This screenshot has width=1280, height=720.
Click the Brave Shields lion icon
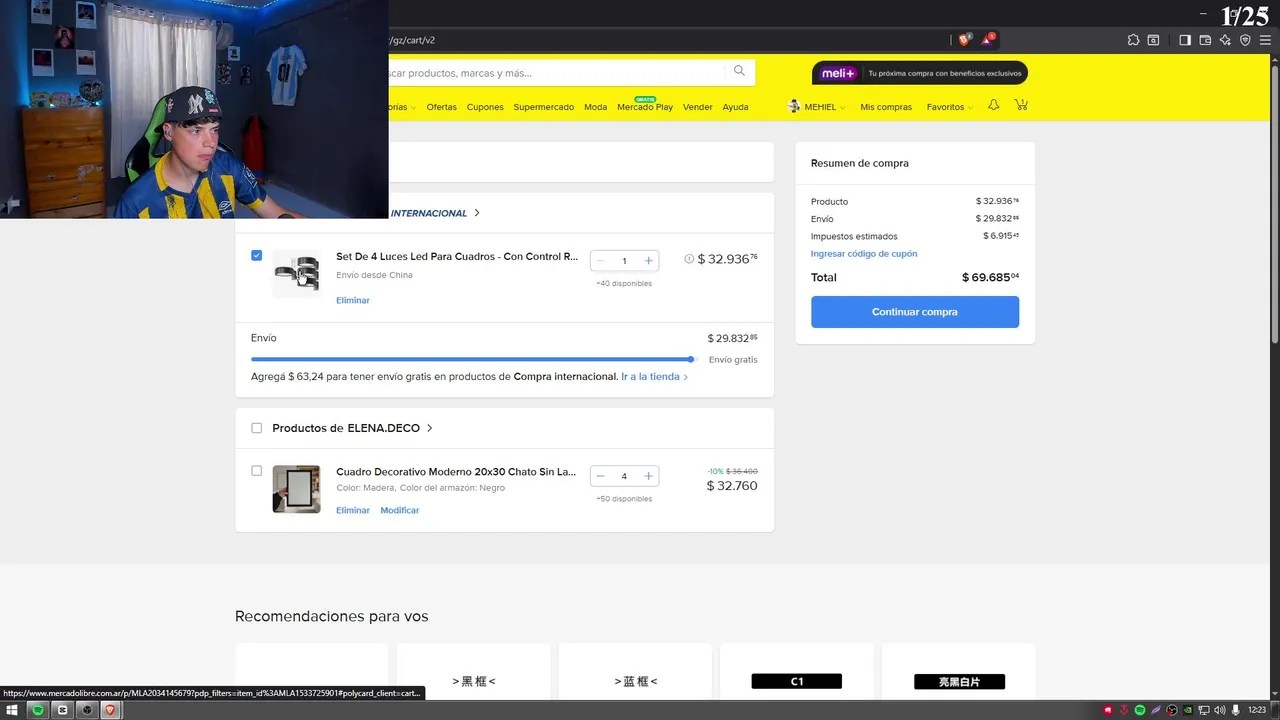[964, 40]
